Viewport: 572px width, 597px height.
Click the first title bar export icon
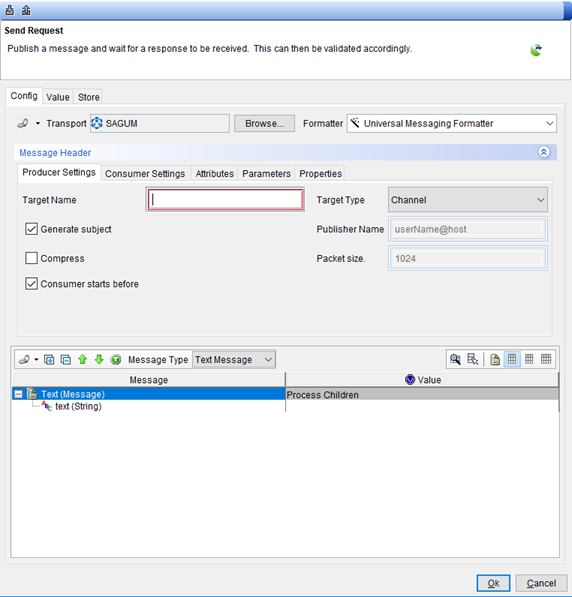(10, 10)
